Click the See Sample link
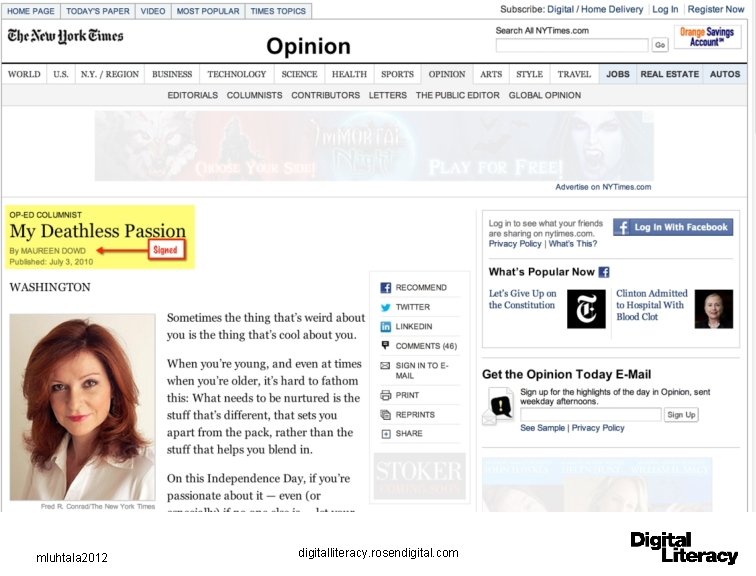The height and width of the screenshot is (576, 756). click(542, 428)
